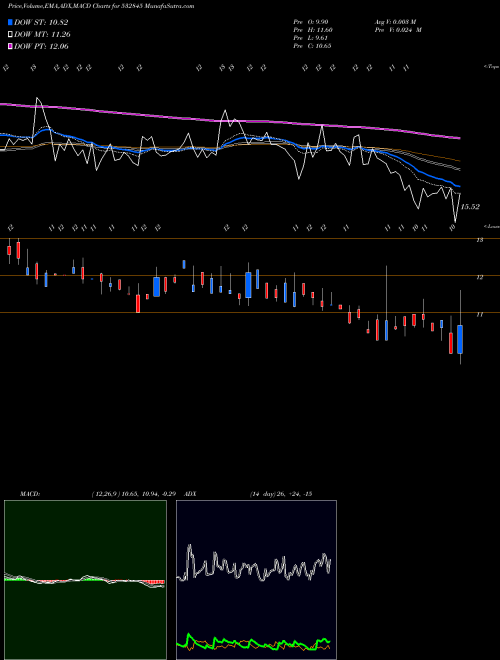Click the thick blue short-term EMA line end
The height and width of the screenshot is (660, 500).
point(458,186)
